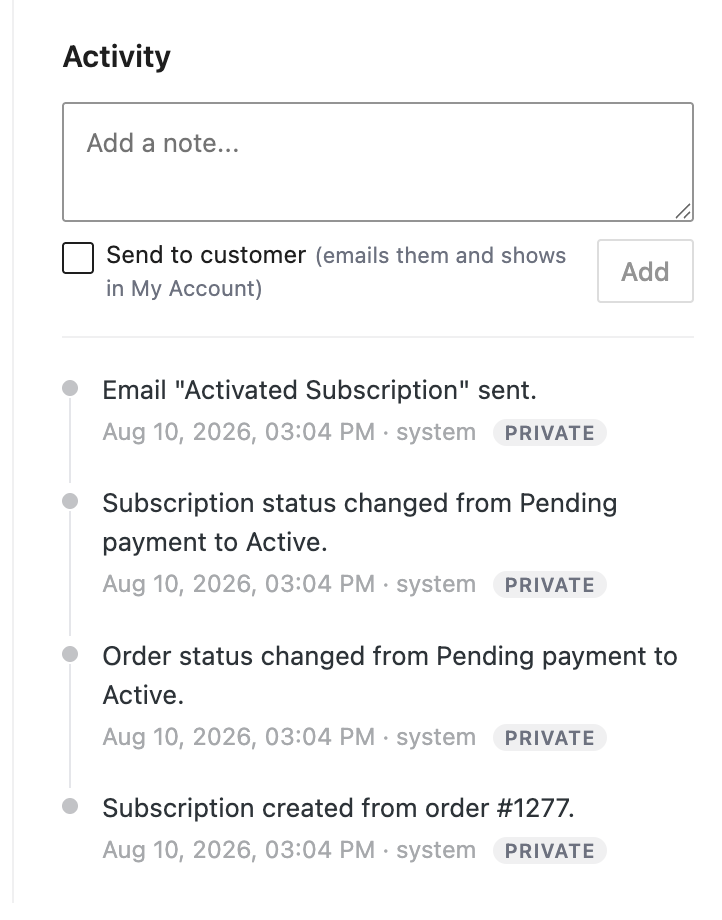Select the Email "Activated Subscription" sent entry text

click(320, 390)
